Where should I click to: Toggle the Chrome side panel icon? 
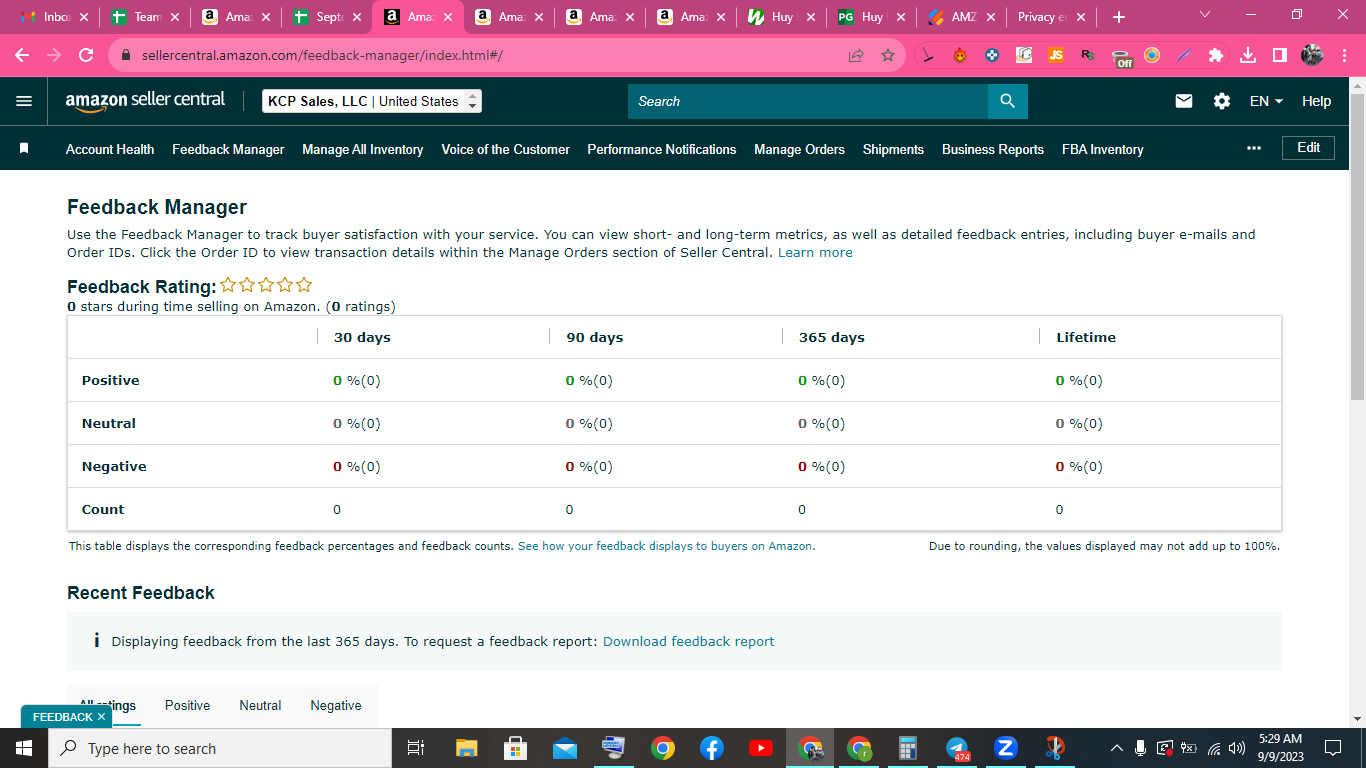point(1280,56)
